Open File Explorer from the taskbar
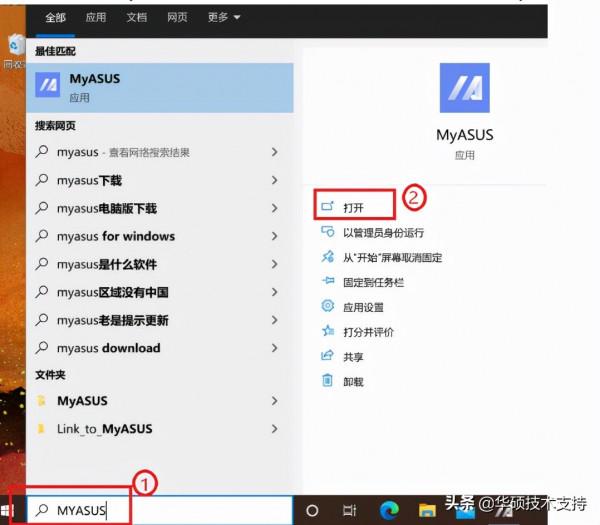Screen dimensions: 600x525 point(427,510)
